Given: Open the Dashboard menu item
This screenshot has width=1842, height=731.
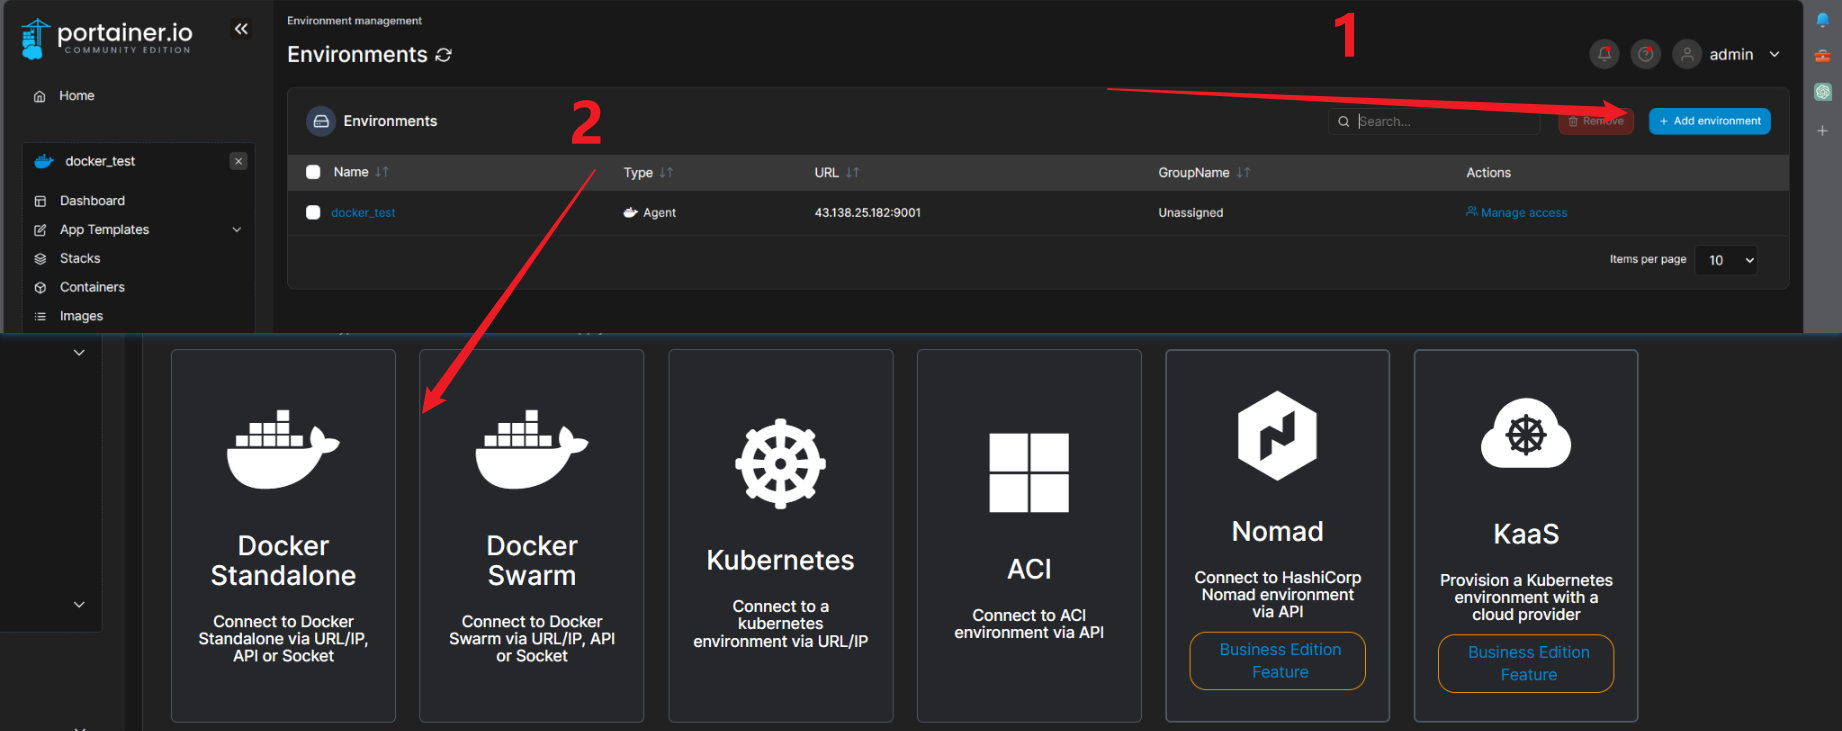Looking at the screenshot, I should (92, 201).
